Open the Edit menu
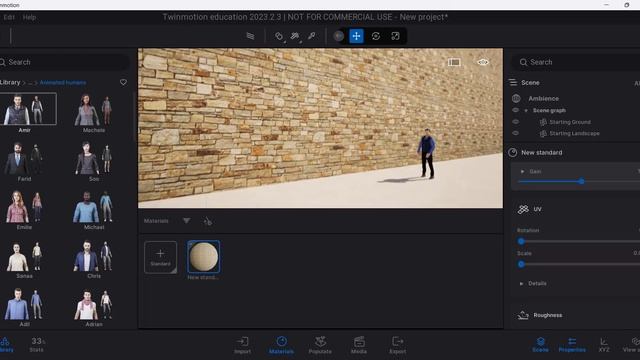Viewport: 640px width, 360px height. 9,17
